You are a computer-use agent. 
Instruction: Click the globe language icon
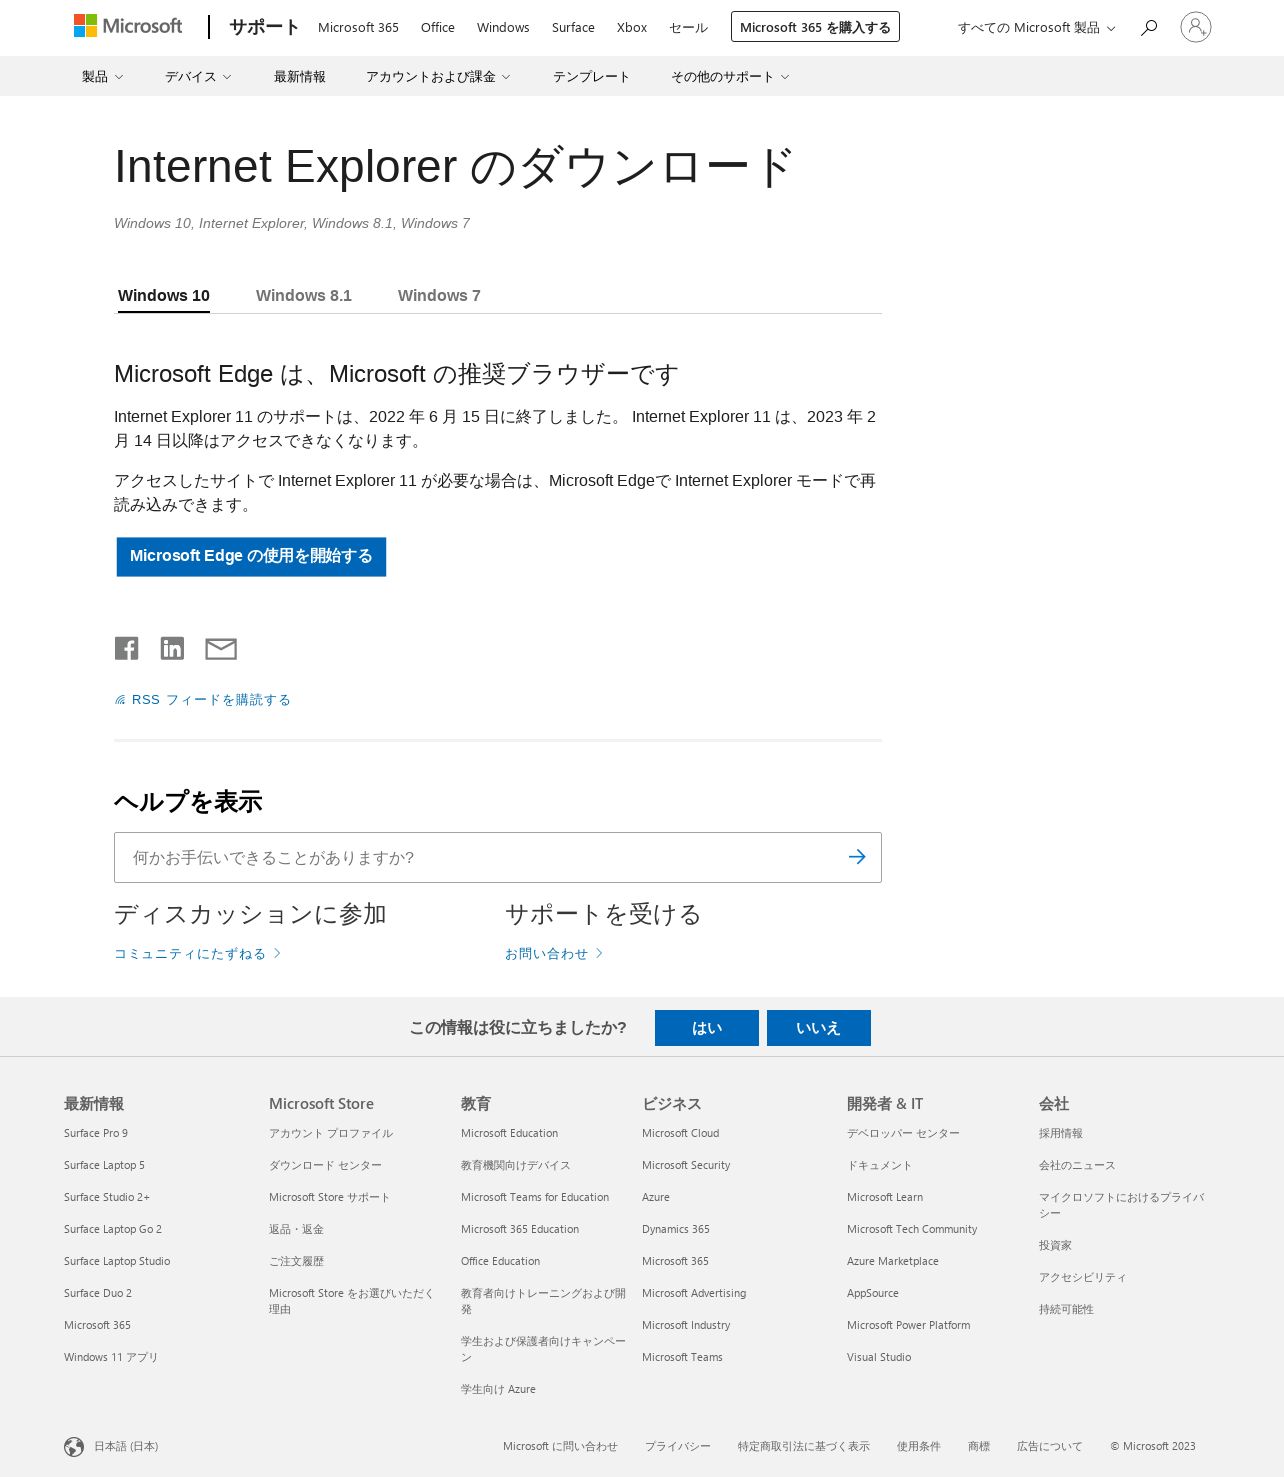click(x=74, y=1447)
